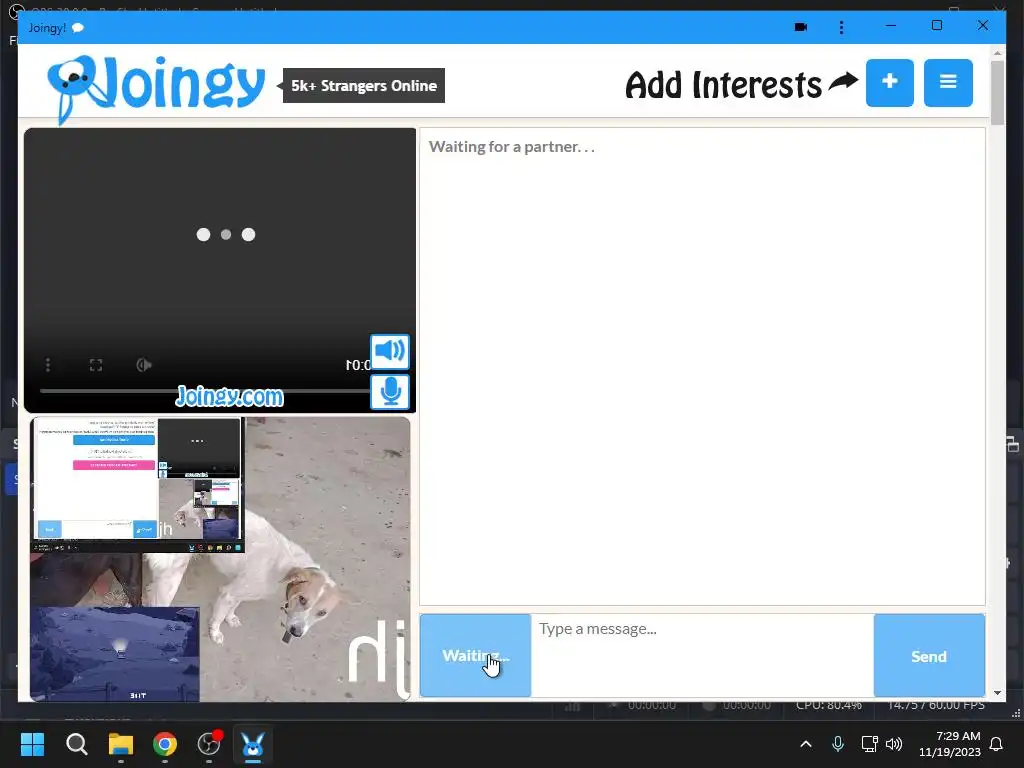Click the tray volume icon
Viewport: 1024px width, 768px height.
click(x=894, y=744)
